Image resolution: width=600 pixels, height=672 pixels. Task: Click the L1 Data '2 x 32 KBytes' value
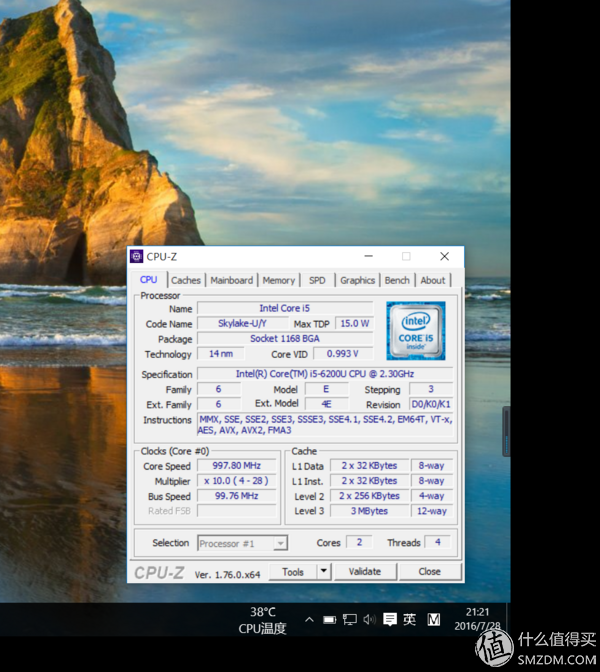369,465
